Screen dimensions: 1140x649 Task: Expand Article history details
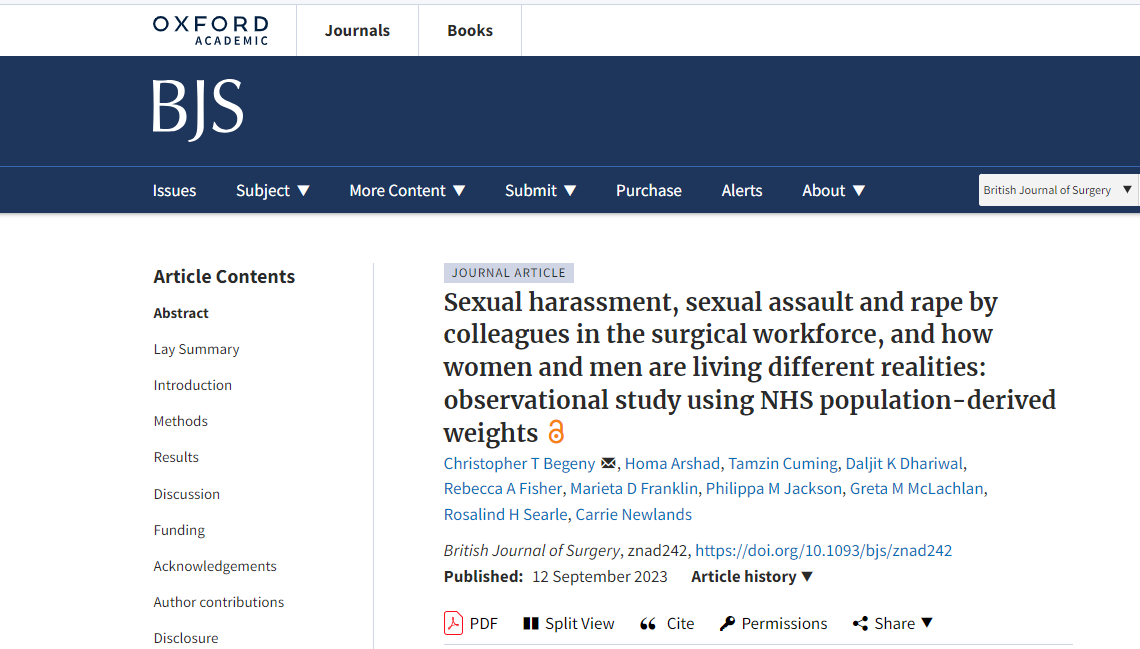click(x=752, y=576)
